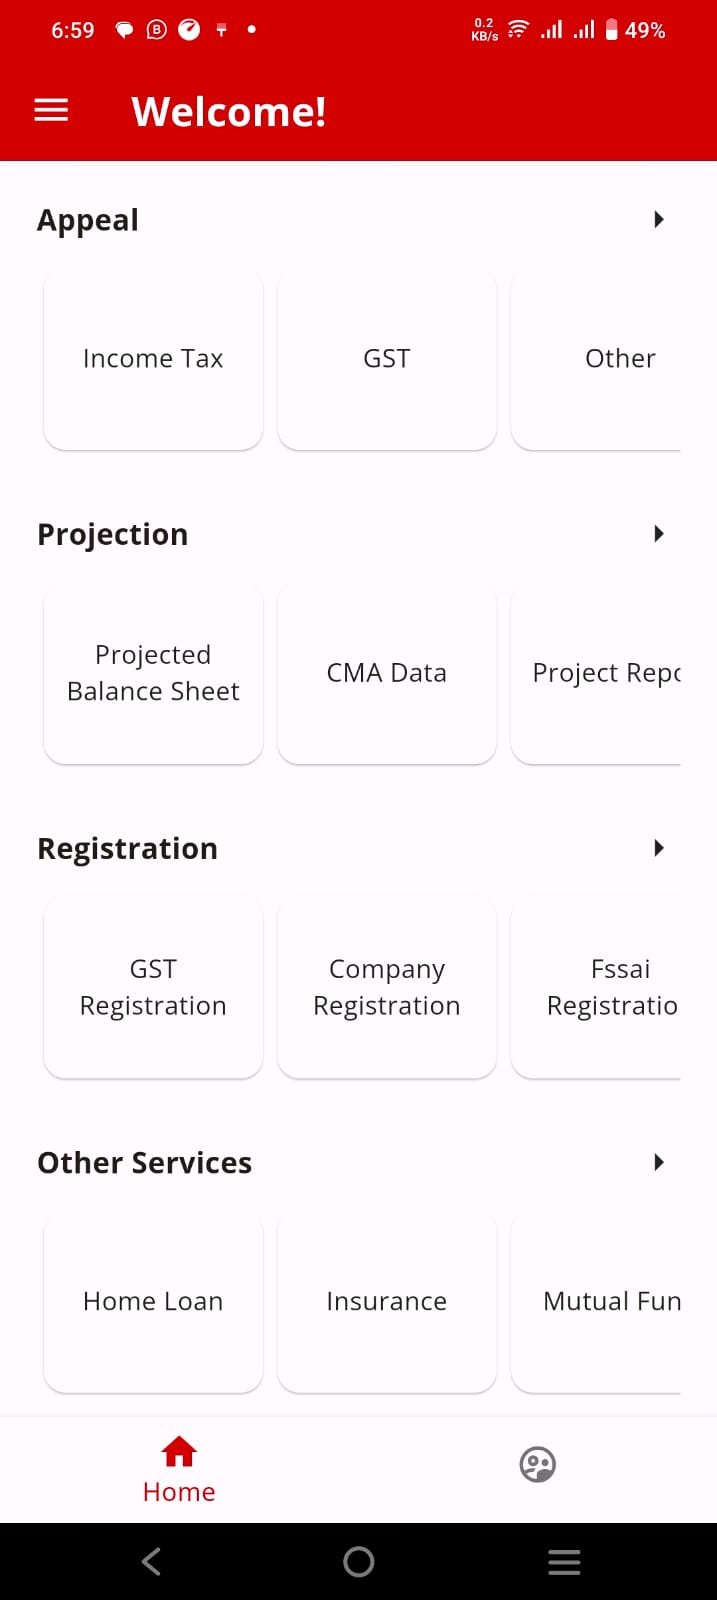Open the Other appeal card
The image size is (717, 1600).
[x=596, y=359]
